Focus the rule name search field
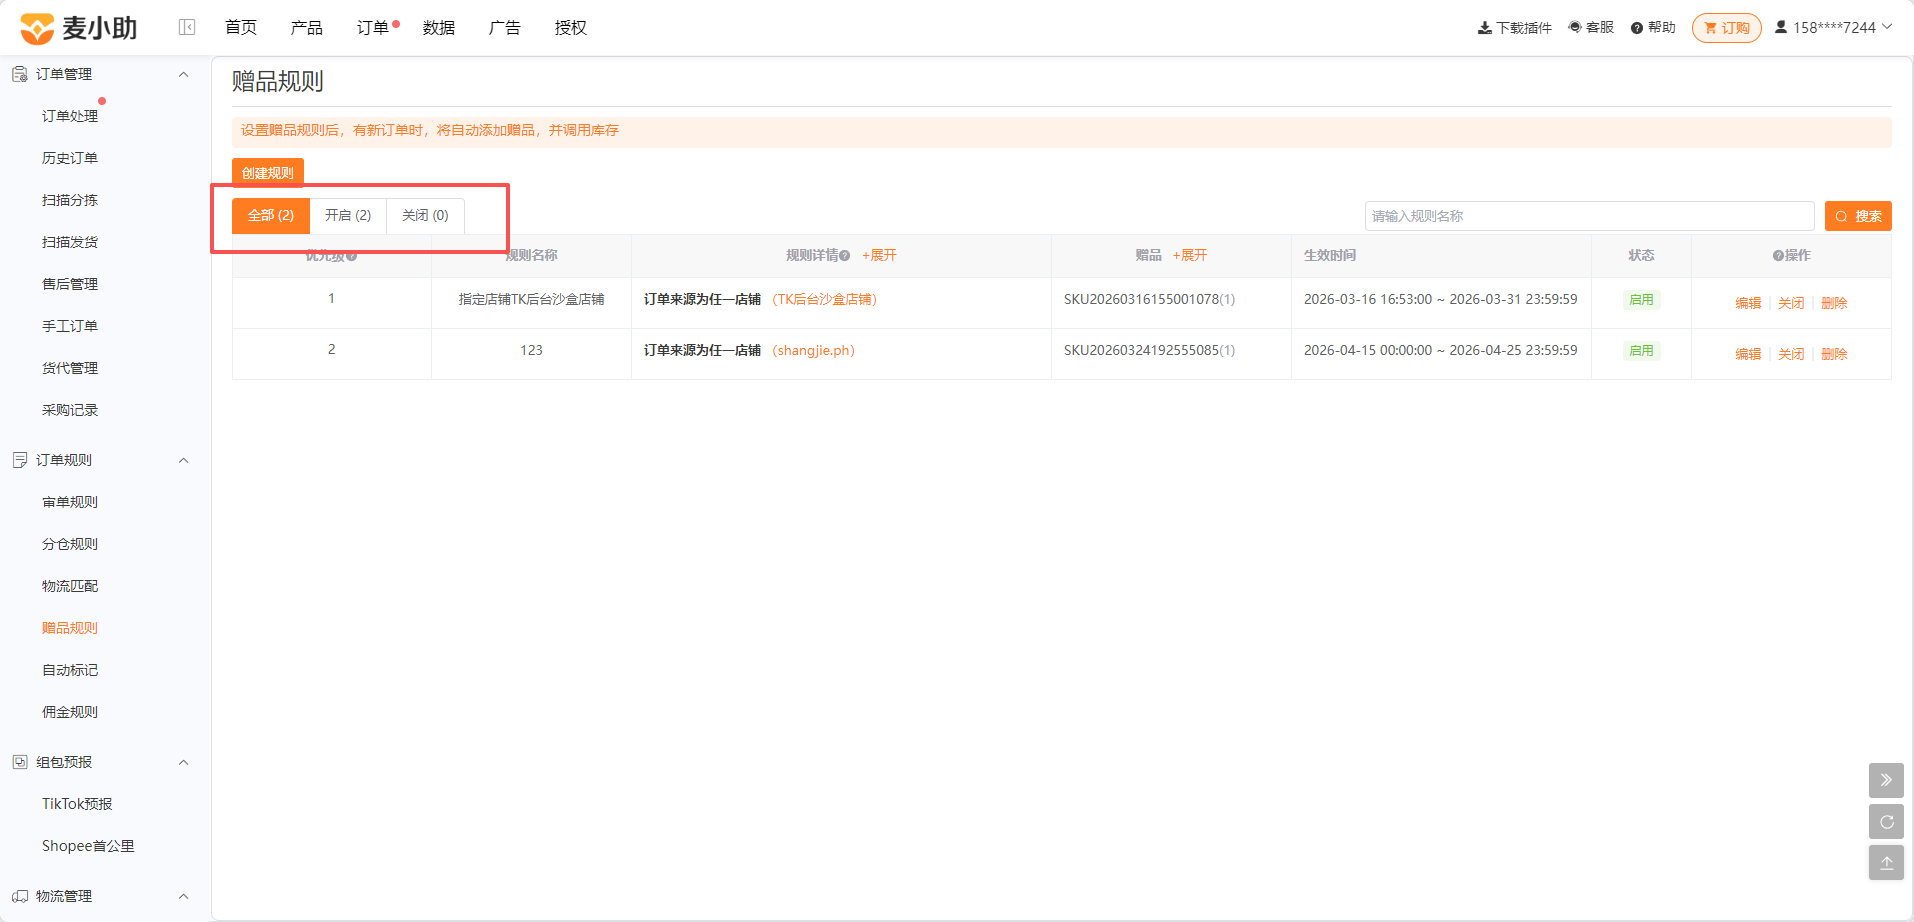1914x922 pixels. (x=1589, y=216)
